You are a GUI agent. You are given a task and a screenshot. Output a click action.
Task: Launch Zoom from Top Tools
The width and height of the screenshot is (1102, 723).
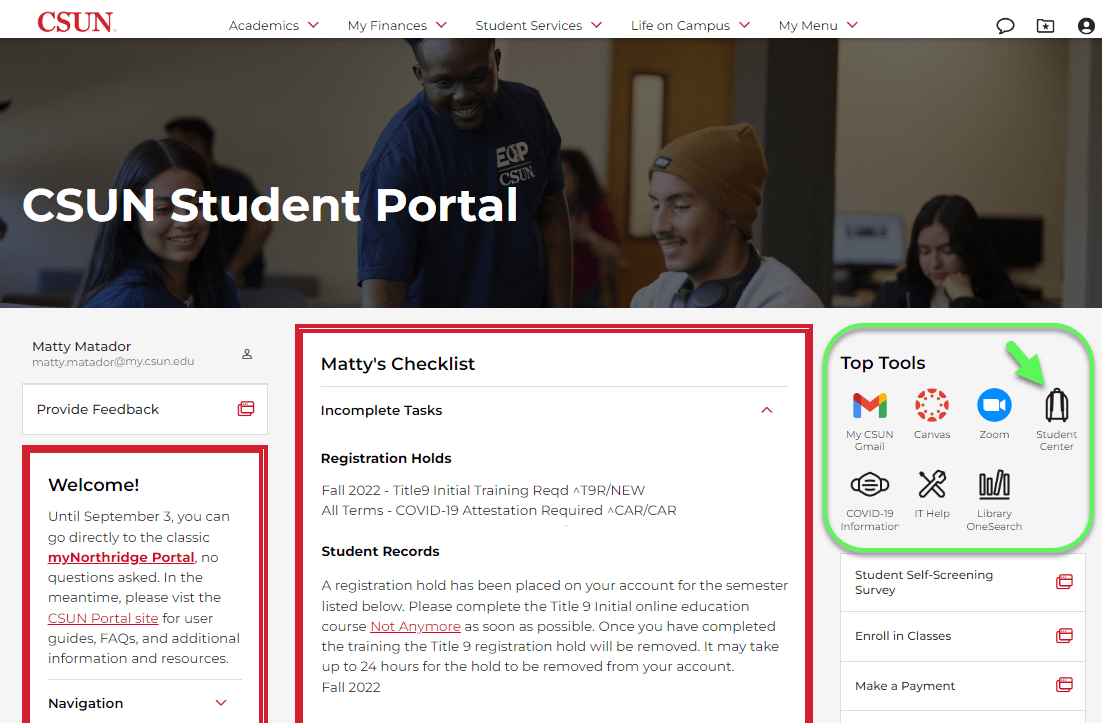[994, 415]
